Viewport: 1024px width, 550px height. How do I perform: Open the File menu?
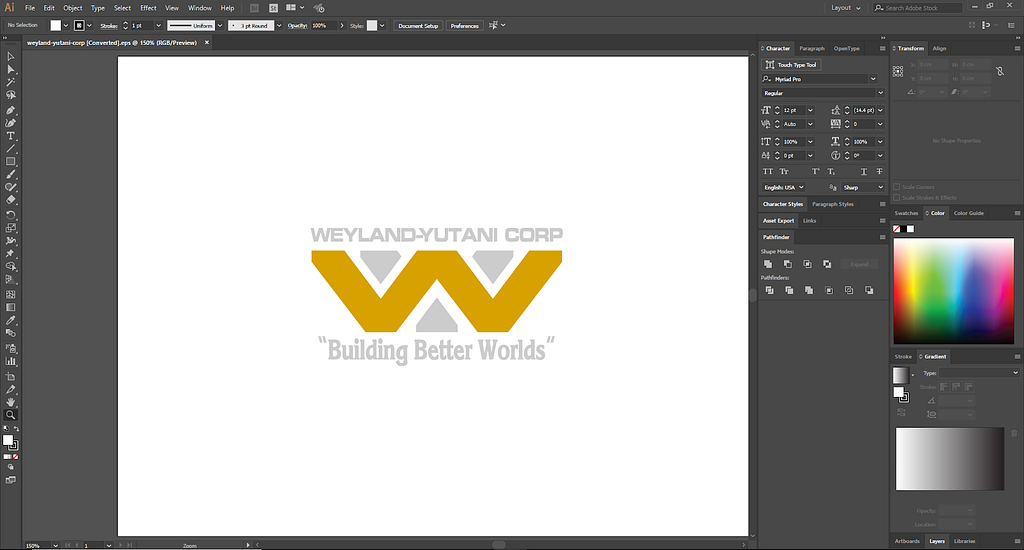click(x=30, y=8)
